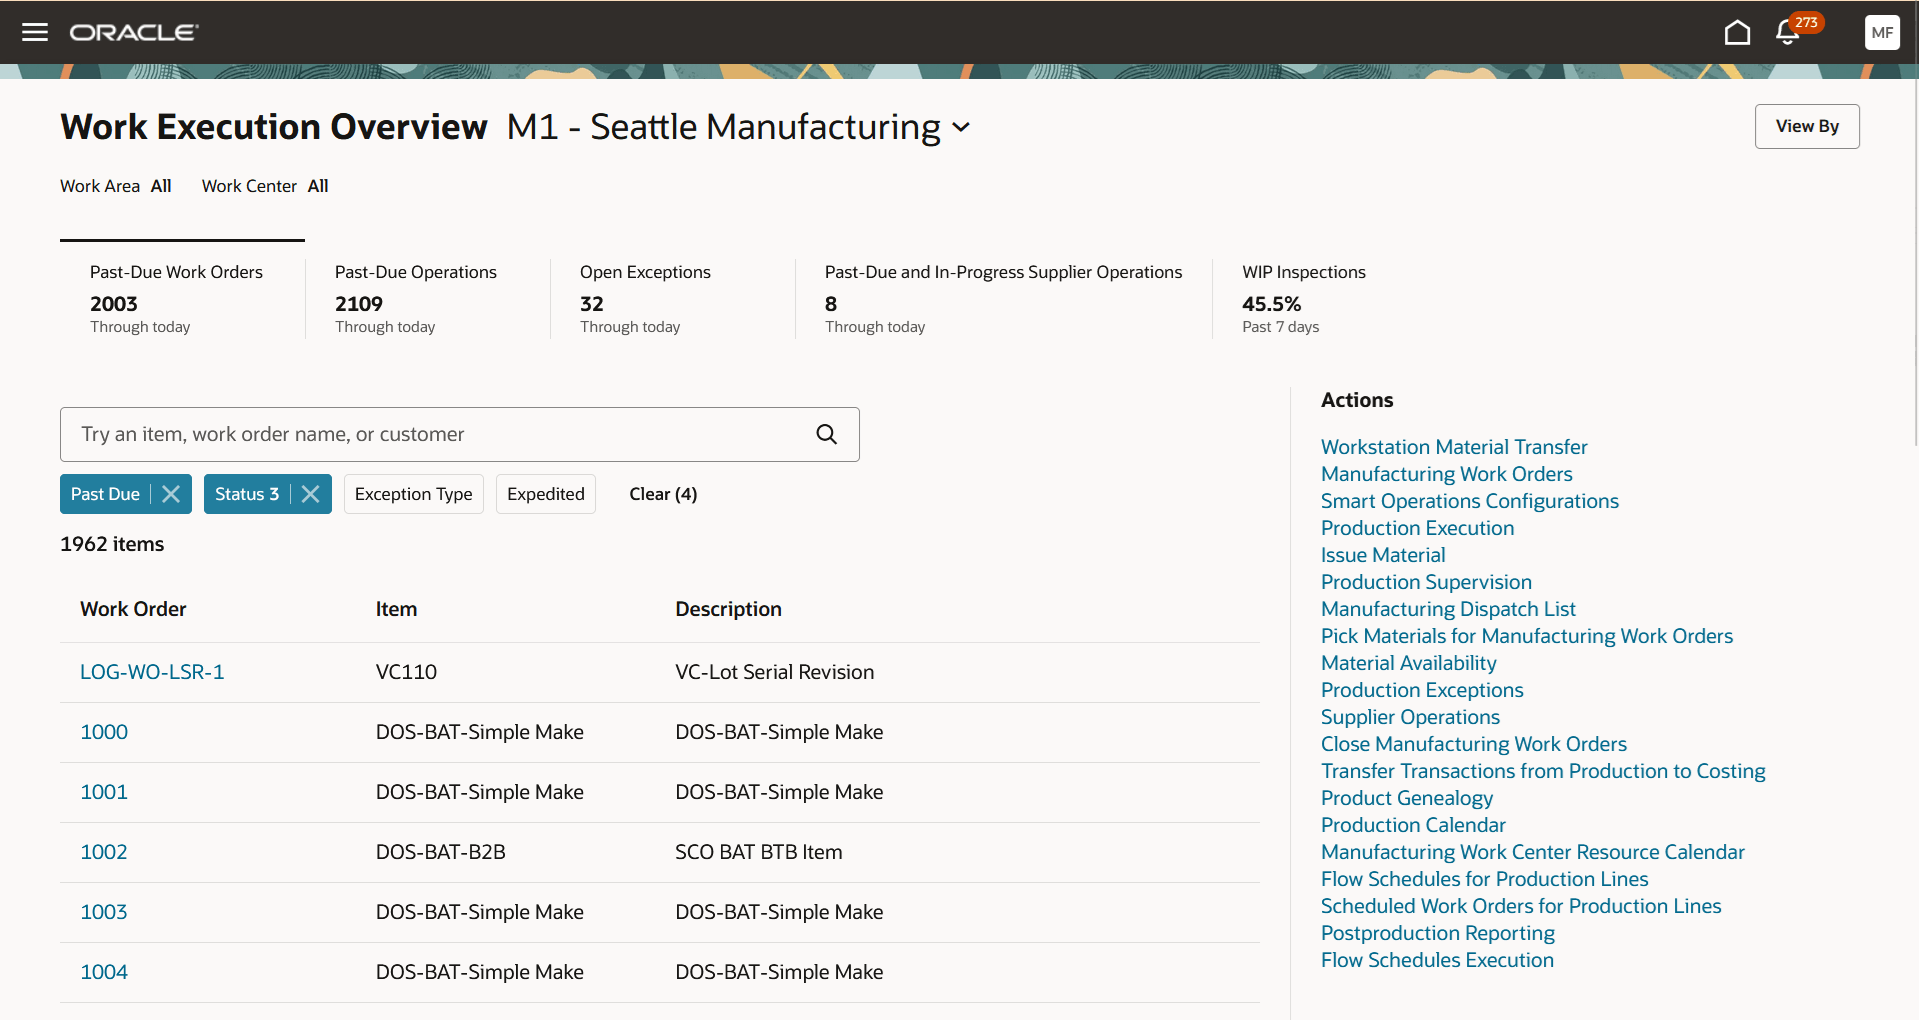The image size is (1919, 1020).
Task: Select the Past-Due Work Orders tab
Action: click(x=182, y=298)
